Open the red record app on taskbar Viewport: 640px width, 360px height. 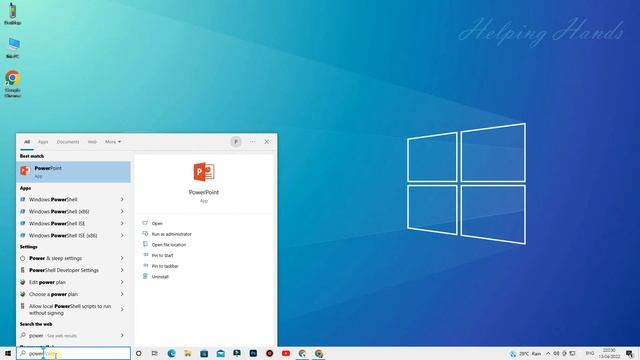click(269, 353)
